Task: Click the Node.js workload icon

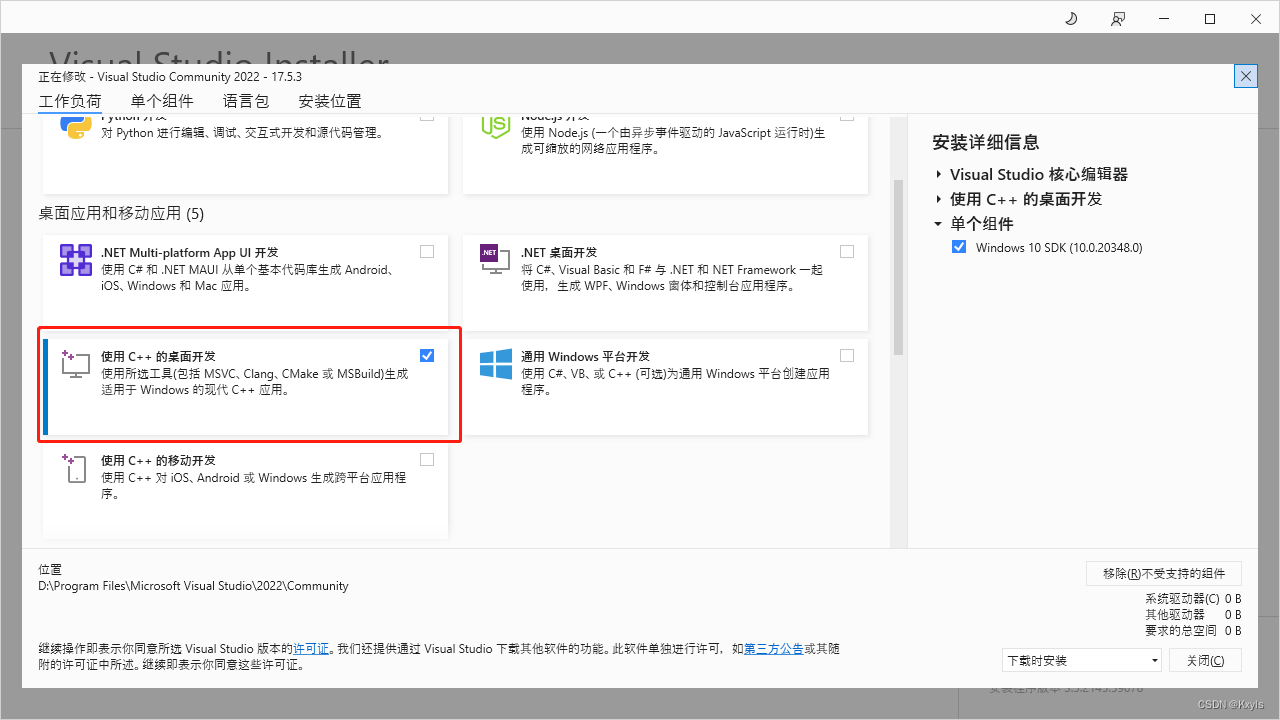Action: click(496, 128)
